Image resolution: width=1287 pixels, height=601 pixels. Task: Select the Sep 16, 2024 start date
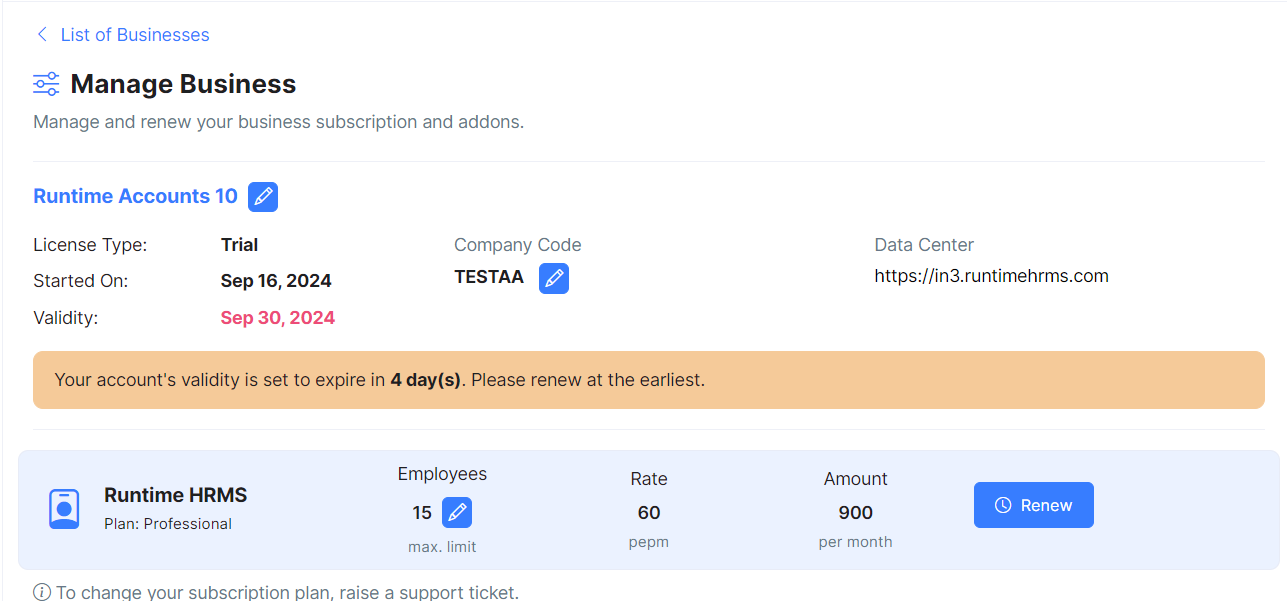[x=276, y=281]
